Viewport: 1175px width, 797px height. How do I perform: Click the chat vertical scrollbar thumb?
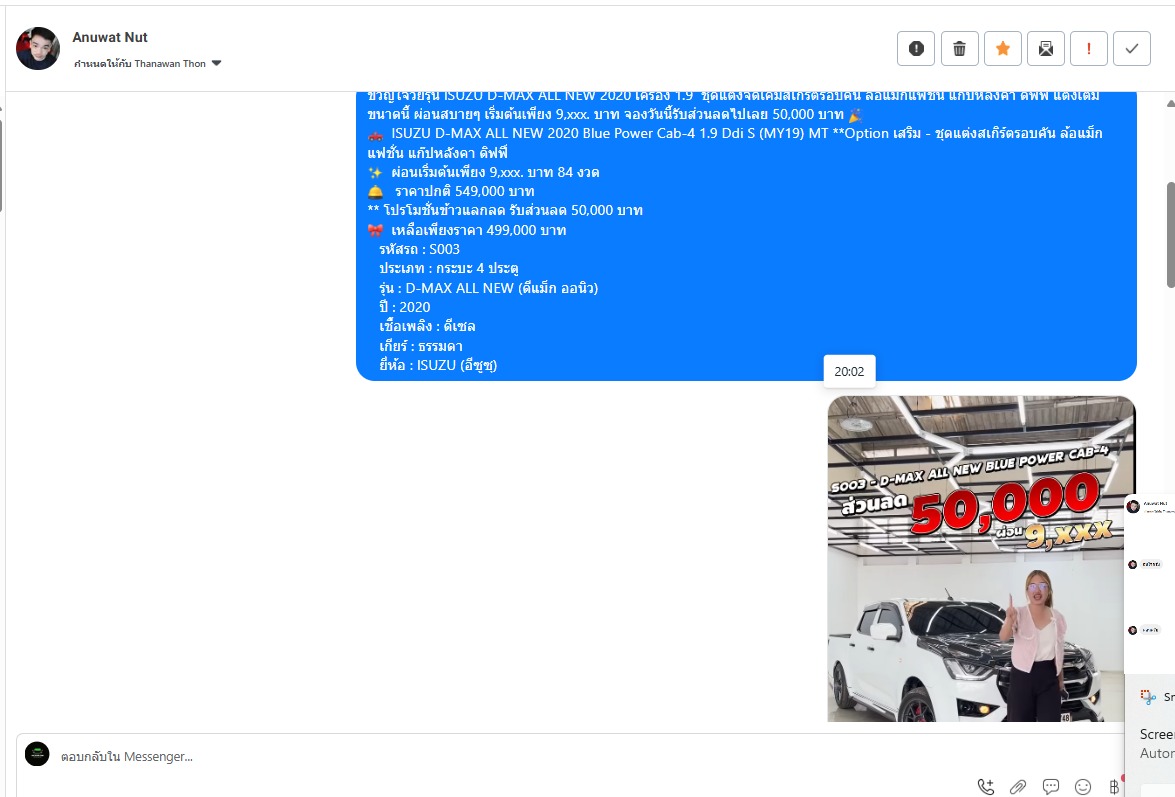pos(1171,234)
